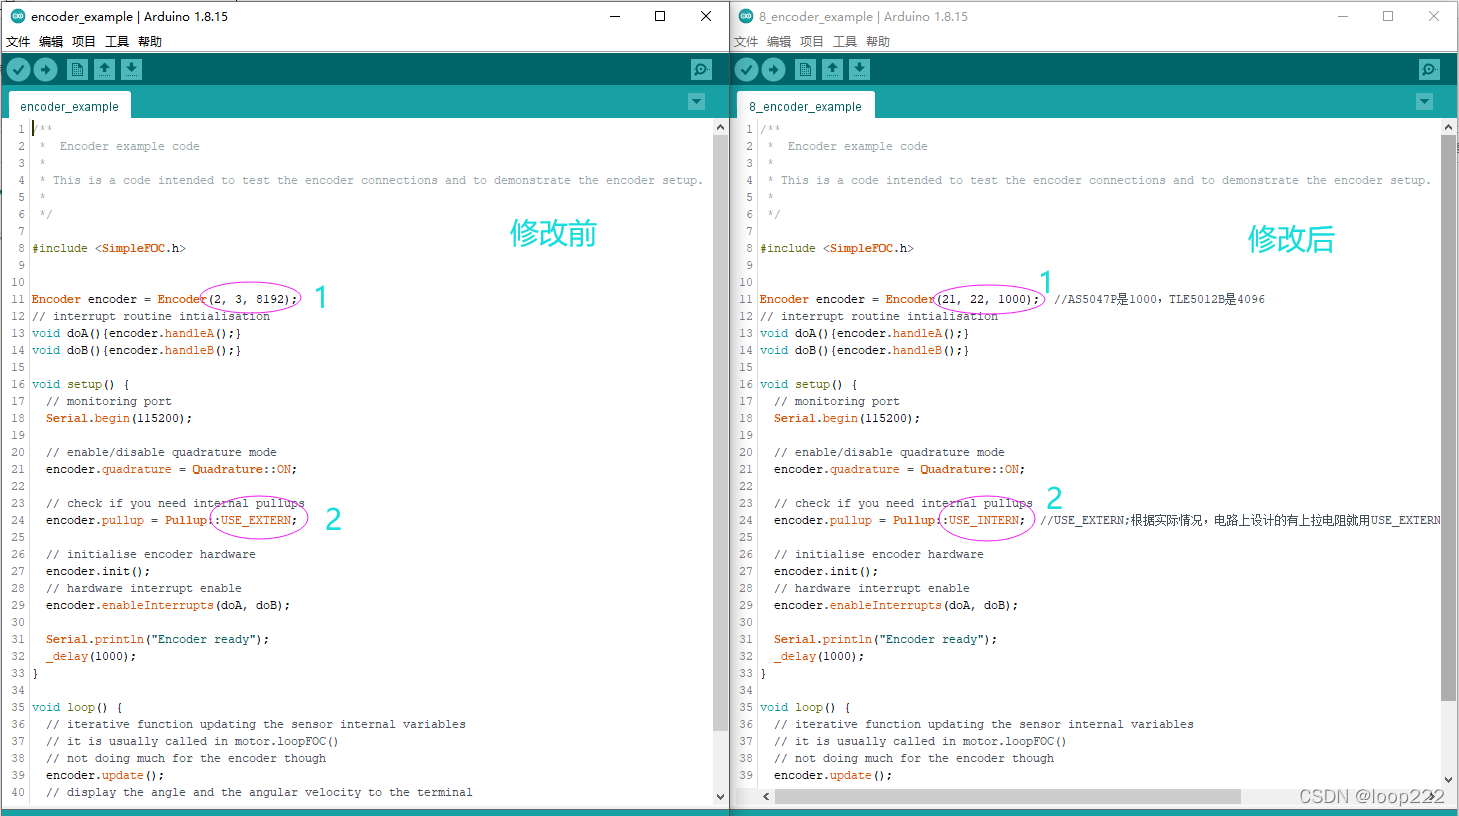This screenshot has height=816, width=1459.
Task: Open Serial Monitor in left window
Action: [701, 69]
